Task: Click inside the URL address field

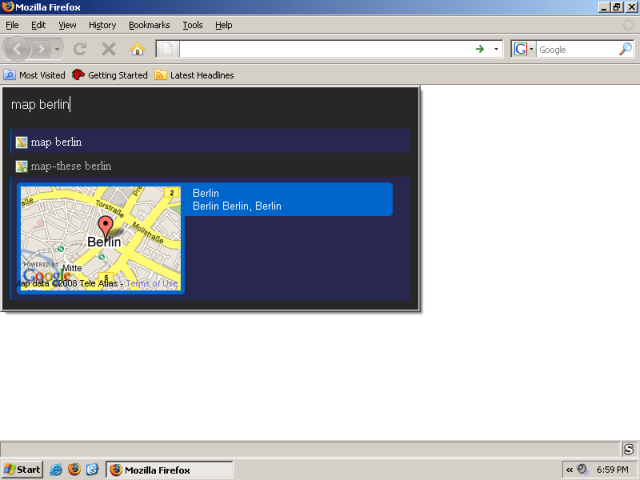Action: (x=324, y=49)
